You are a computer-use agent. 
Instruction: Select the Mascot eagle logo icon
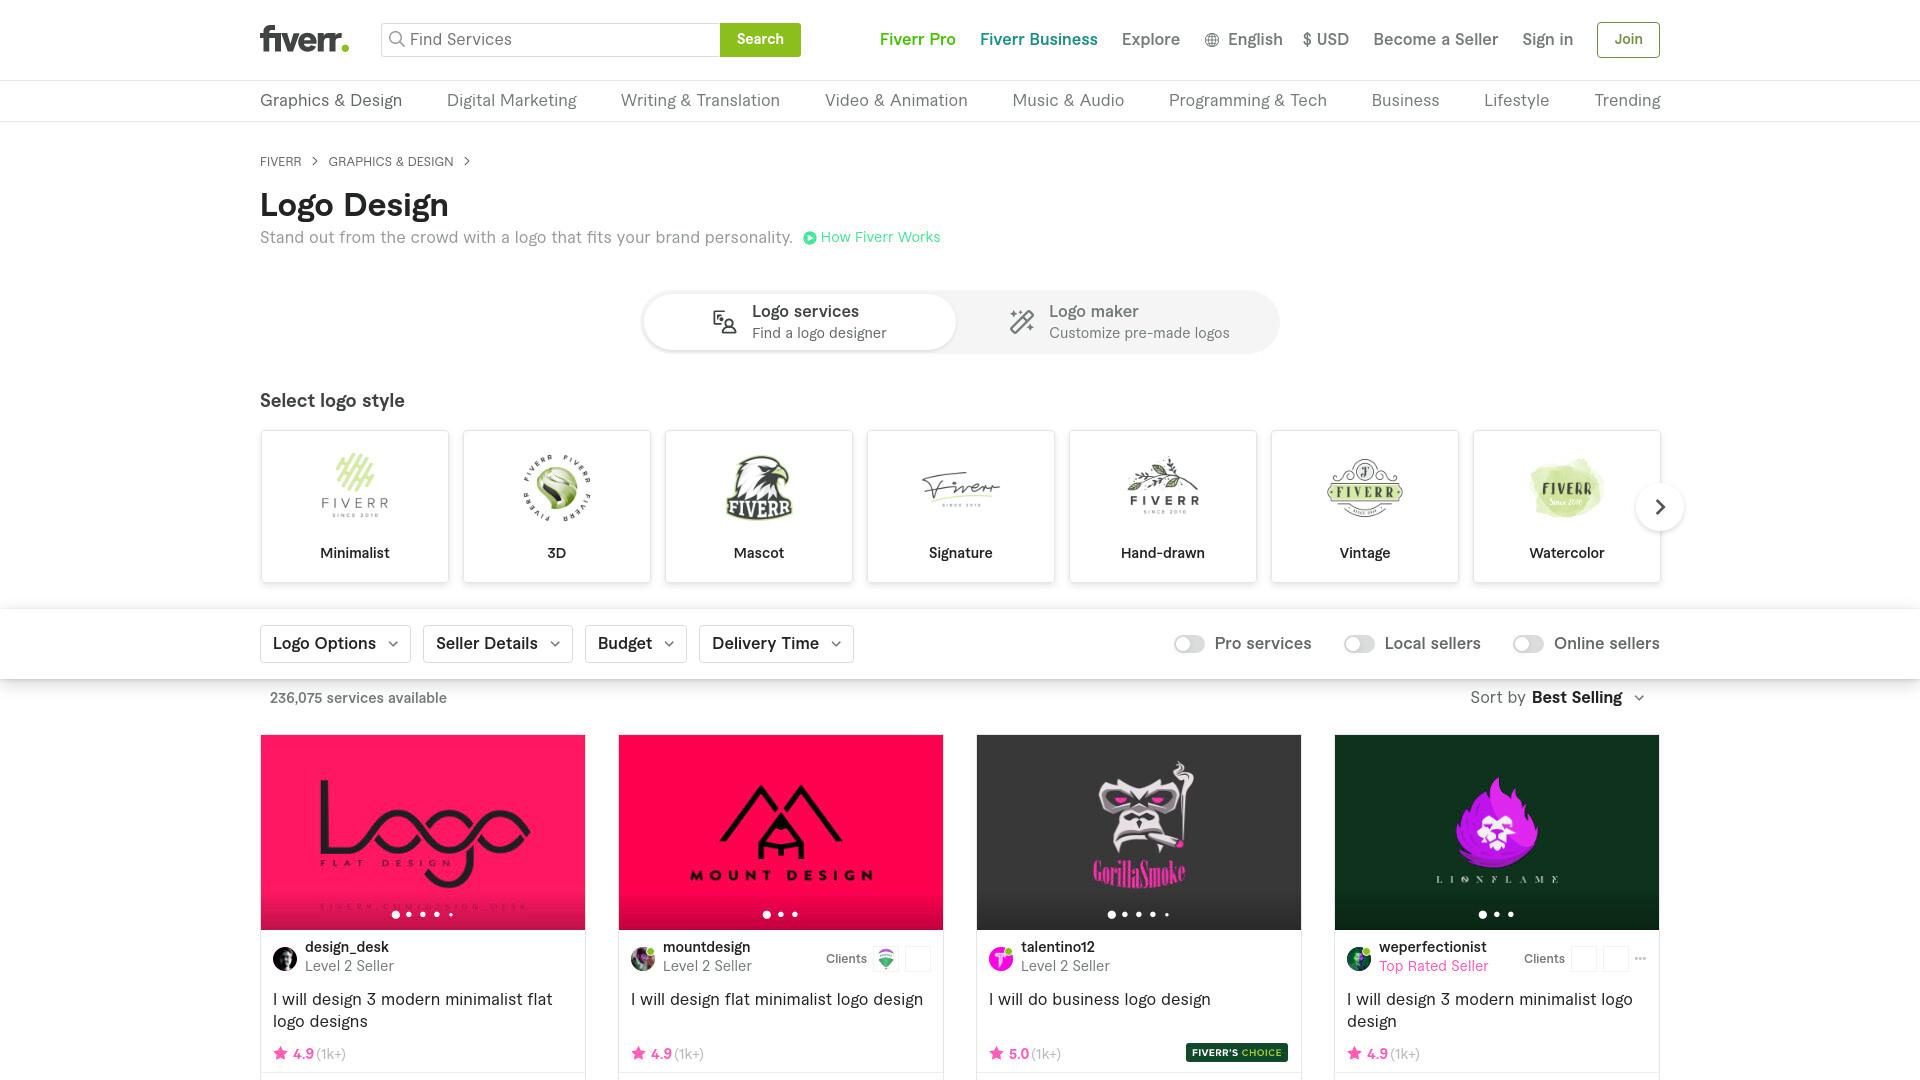click(x=759, y=488)
